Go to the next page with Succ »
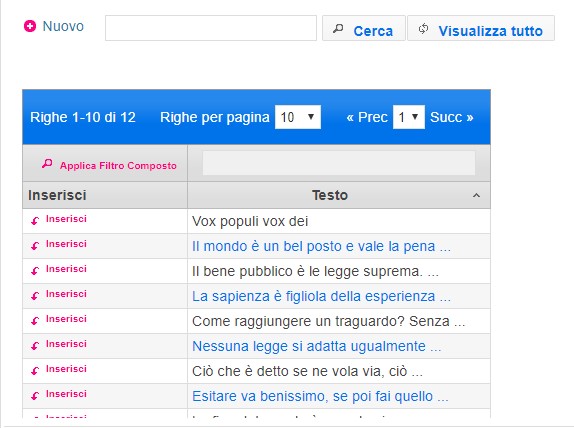The width and height of the screenshot is (574, 428). pyautogui.click(x=452, y=117)
